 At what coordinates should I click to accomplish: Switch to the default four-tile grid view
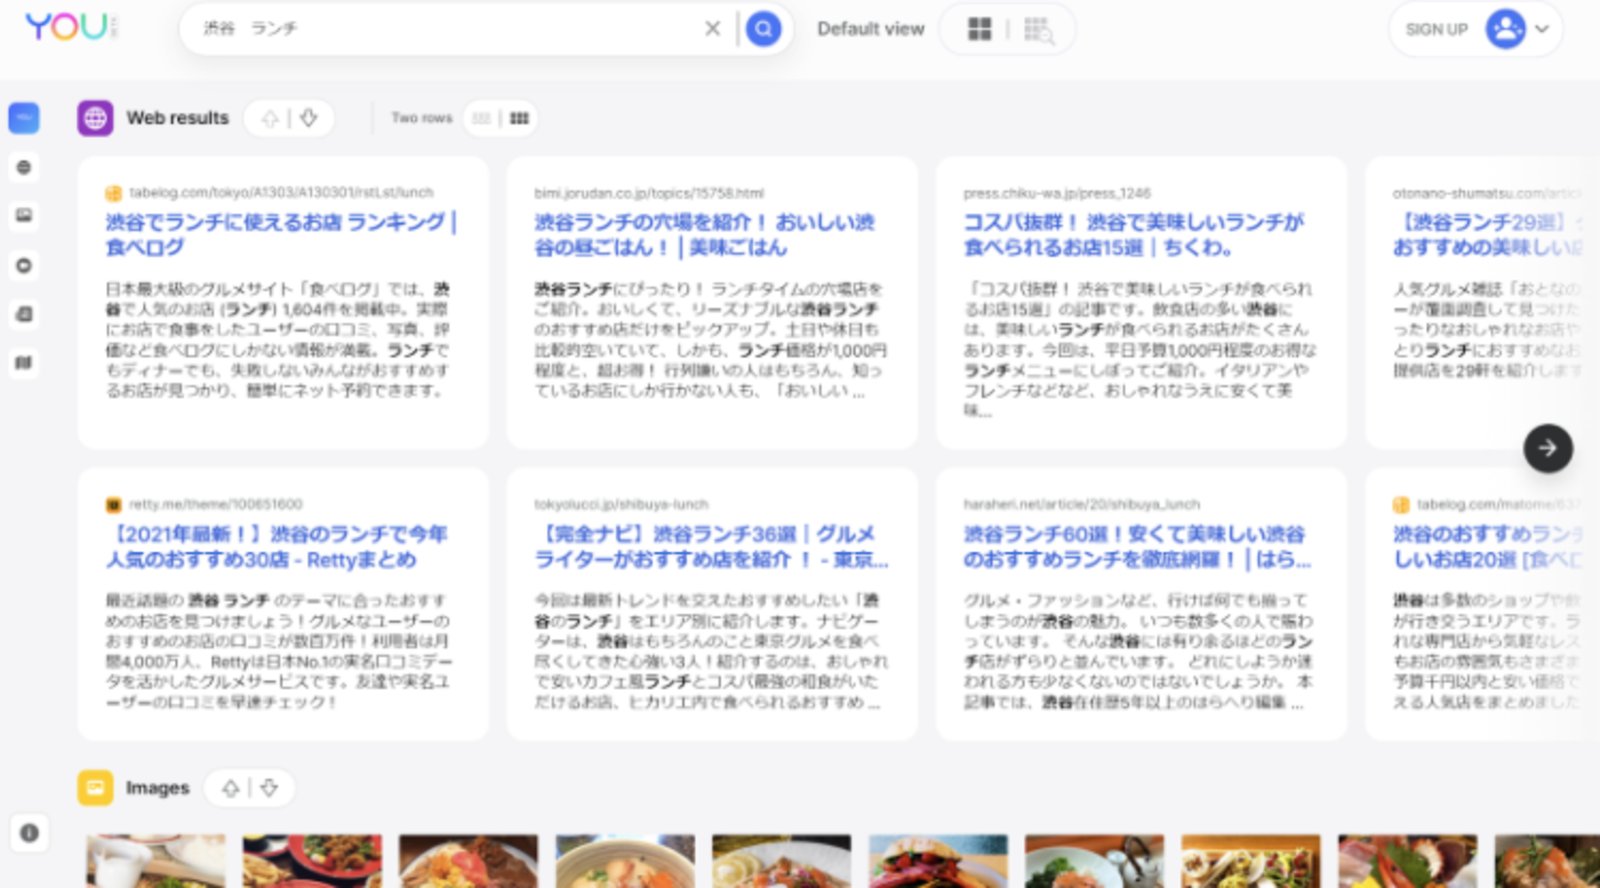[x=980, y=29]
